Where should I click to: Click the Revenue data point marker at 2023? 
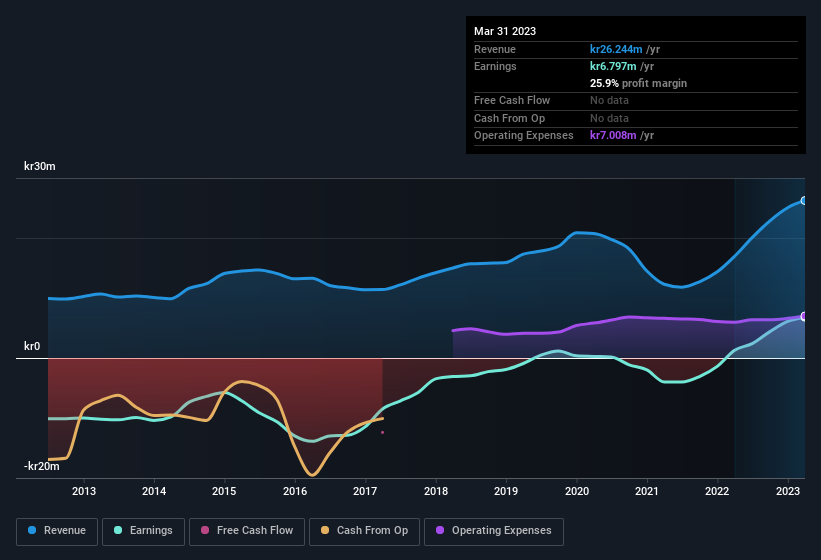pyautogui.click(x=804, y=200)
